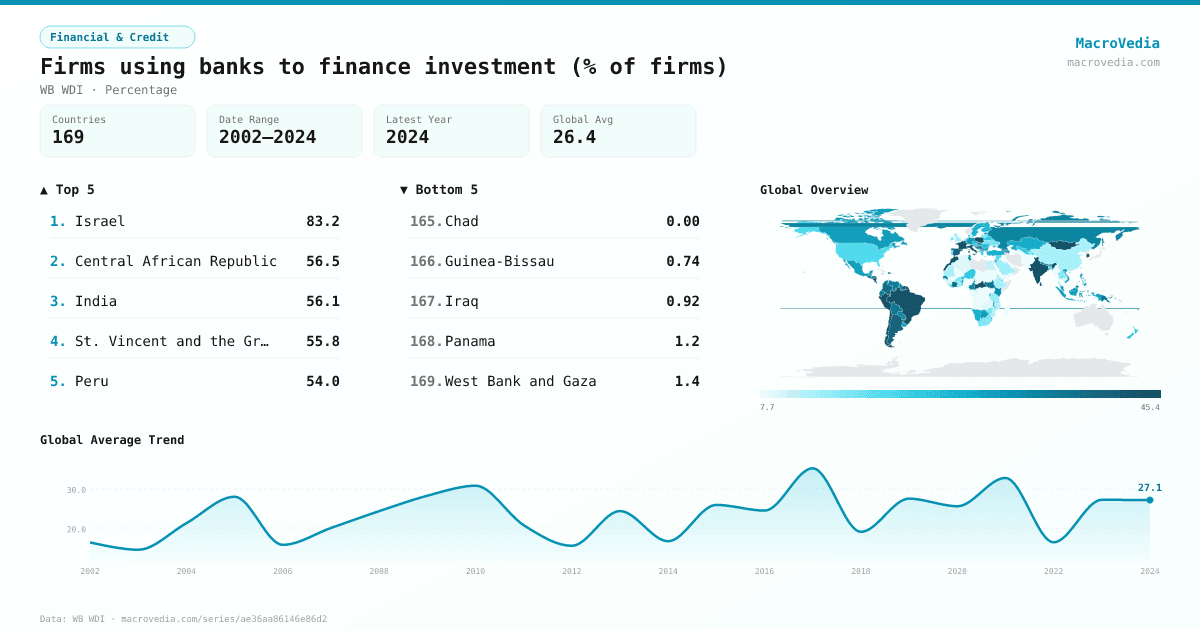Open the Financial & Credit category pill
1200x630 pixels.
(117, 36)
